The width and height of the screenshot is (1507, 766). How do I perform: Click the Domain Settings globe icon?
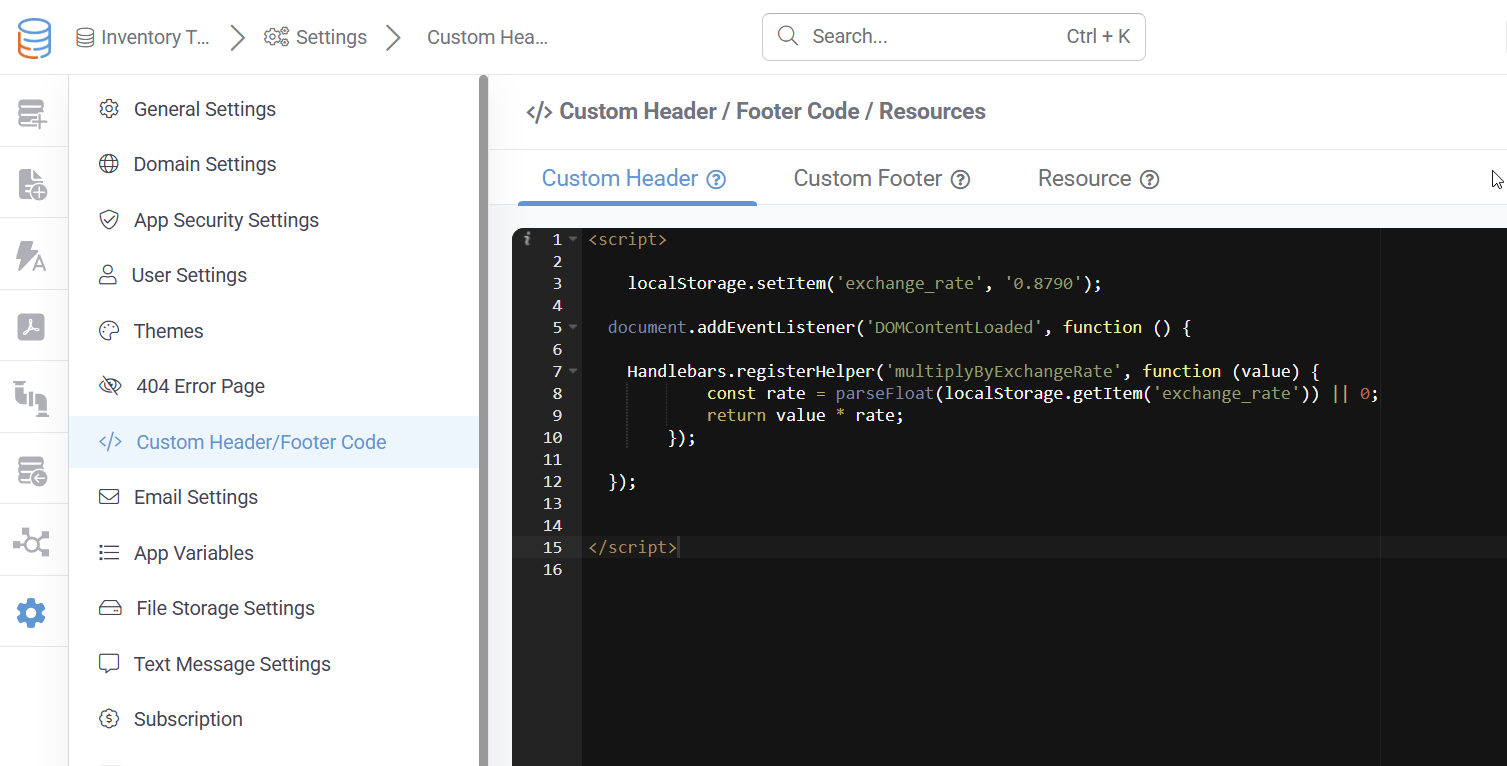pos(109,164)
